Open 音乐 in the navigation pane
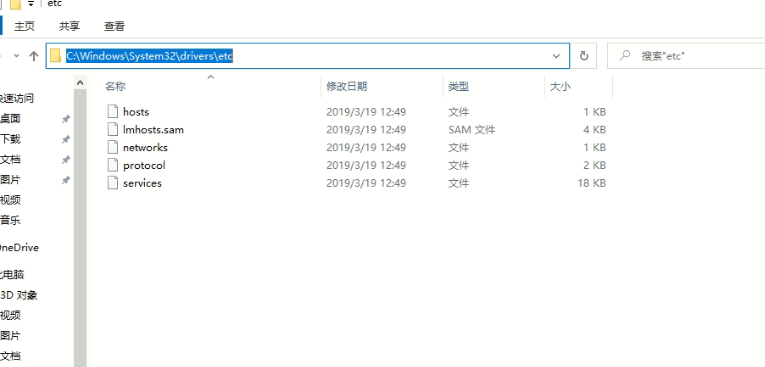 point(10,220)
